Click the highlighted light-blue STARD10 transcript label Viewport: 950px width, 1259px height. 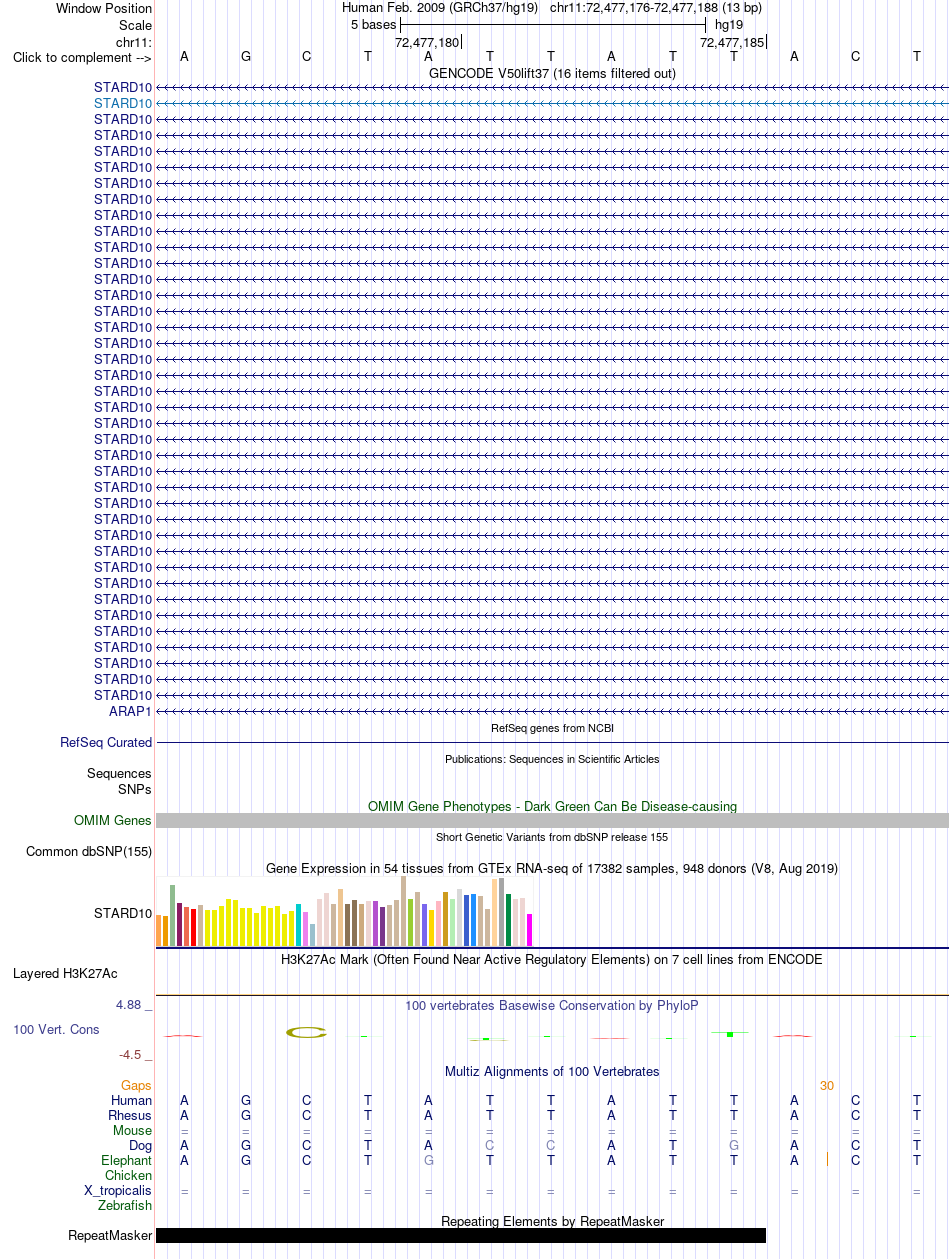click(x=123, y=103)
